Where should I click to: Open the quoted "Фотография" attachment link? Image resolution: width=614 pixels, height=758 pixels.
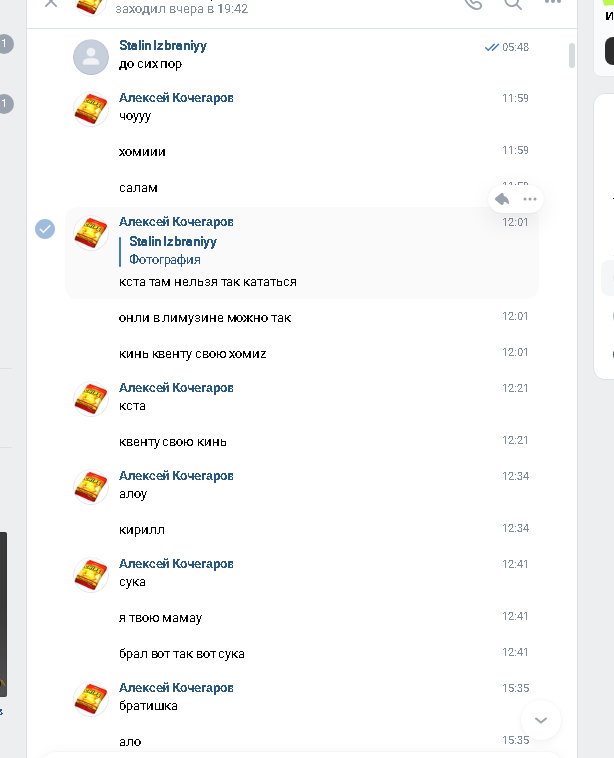click(165, 259)
